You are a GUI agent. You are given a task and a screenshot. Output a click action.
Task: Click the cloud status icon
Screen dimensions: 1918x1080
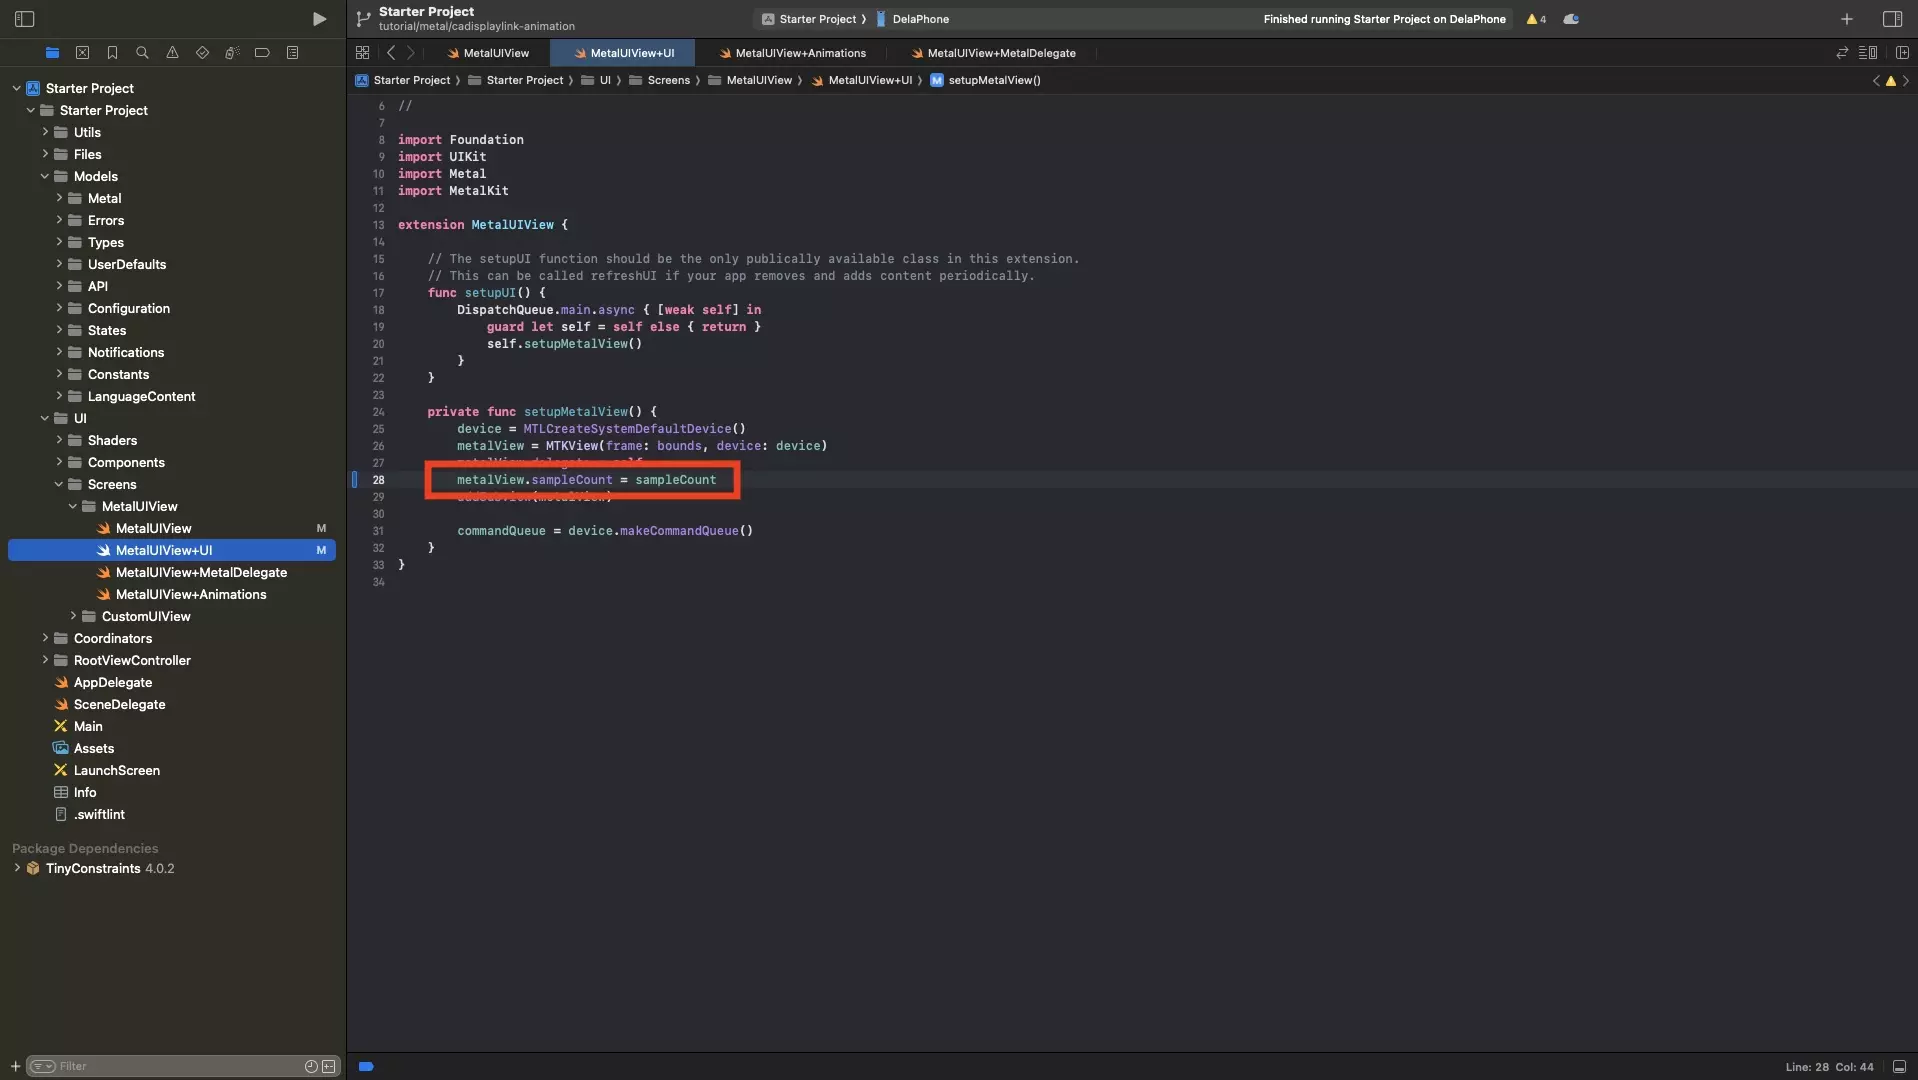tap(1571, 19)
